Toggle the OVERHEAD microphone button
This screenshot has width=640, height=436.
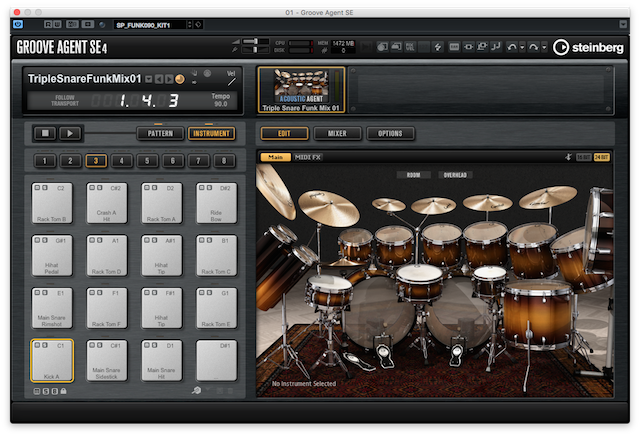click(x=455, y=175)
